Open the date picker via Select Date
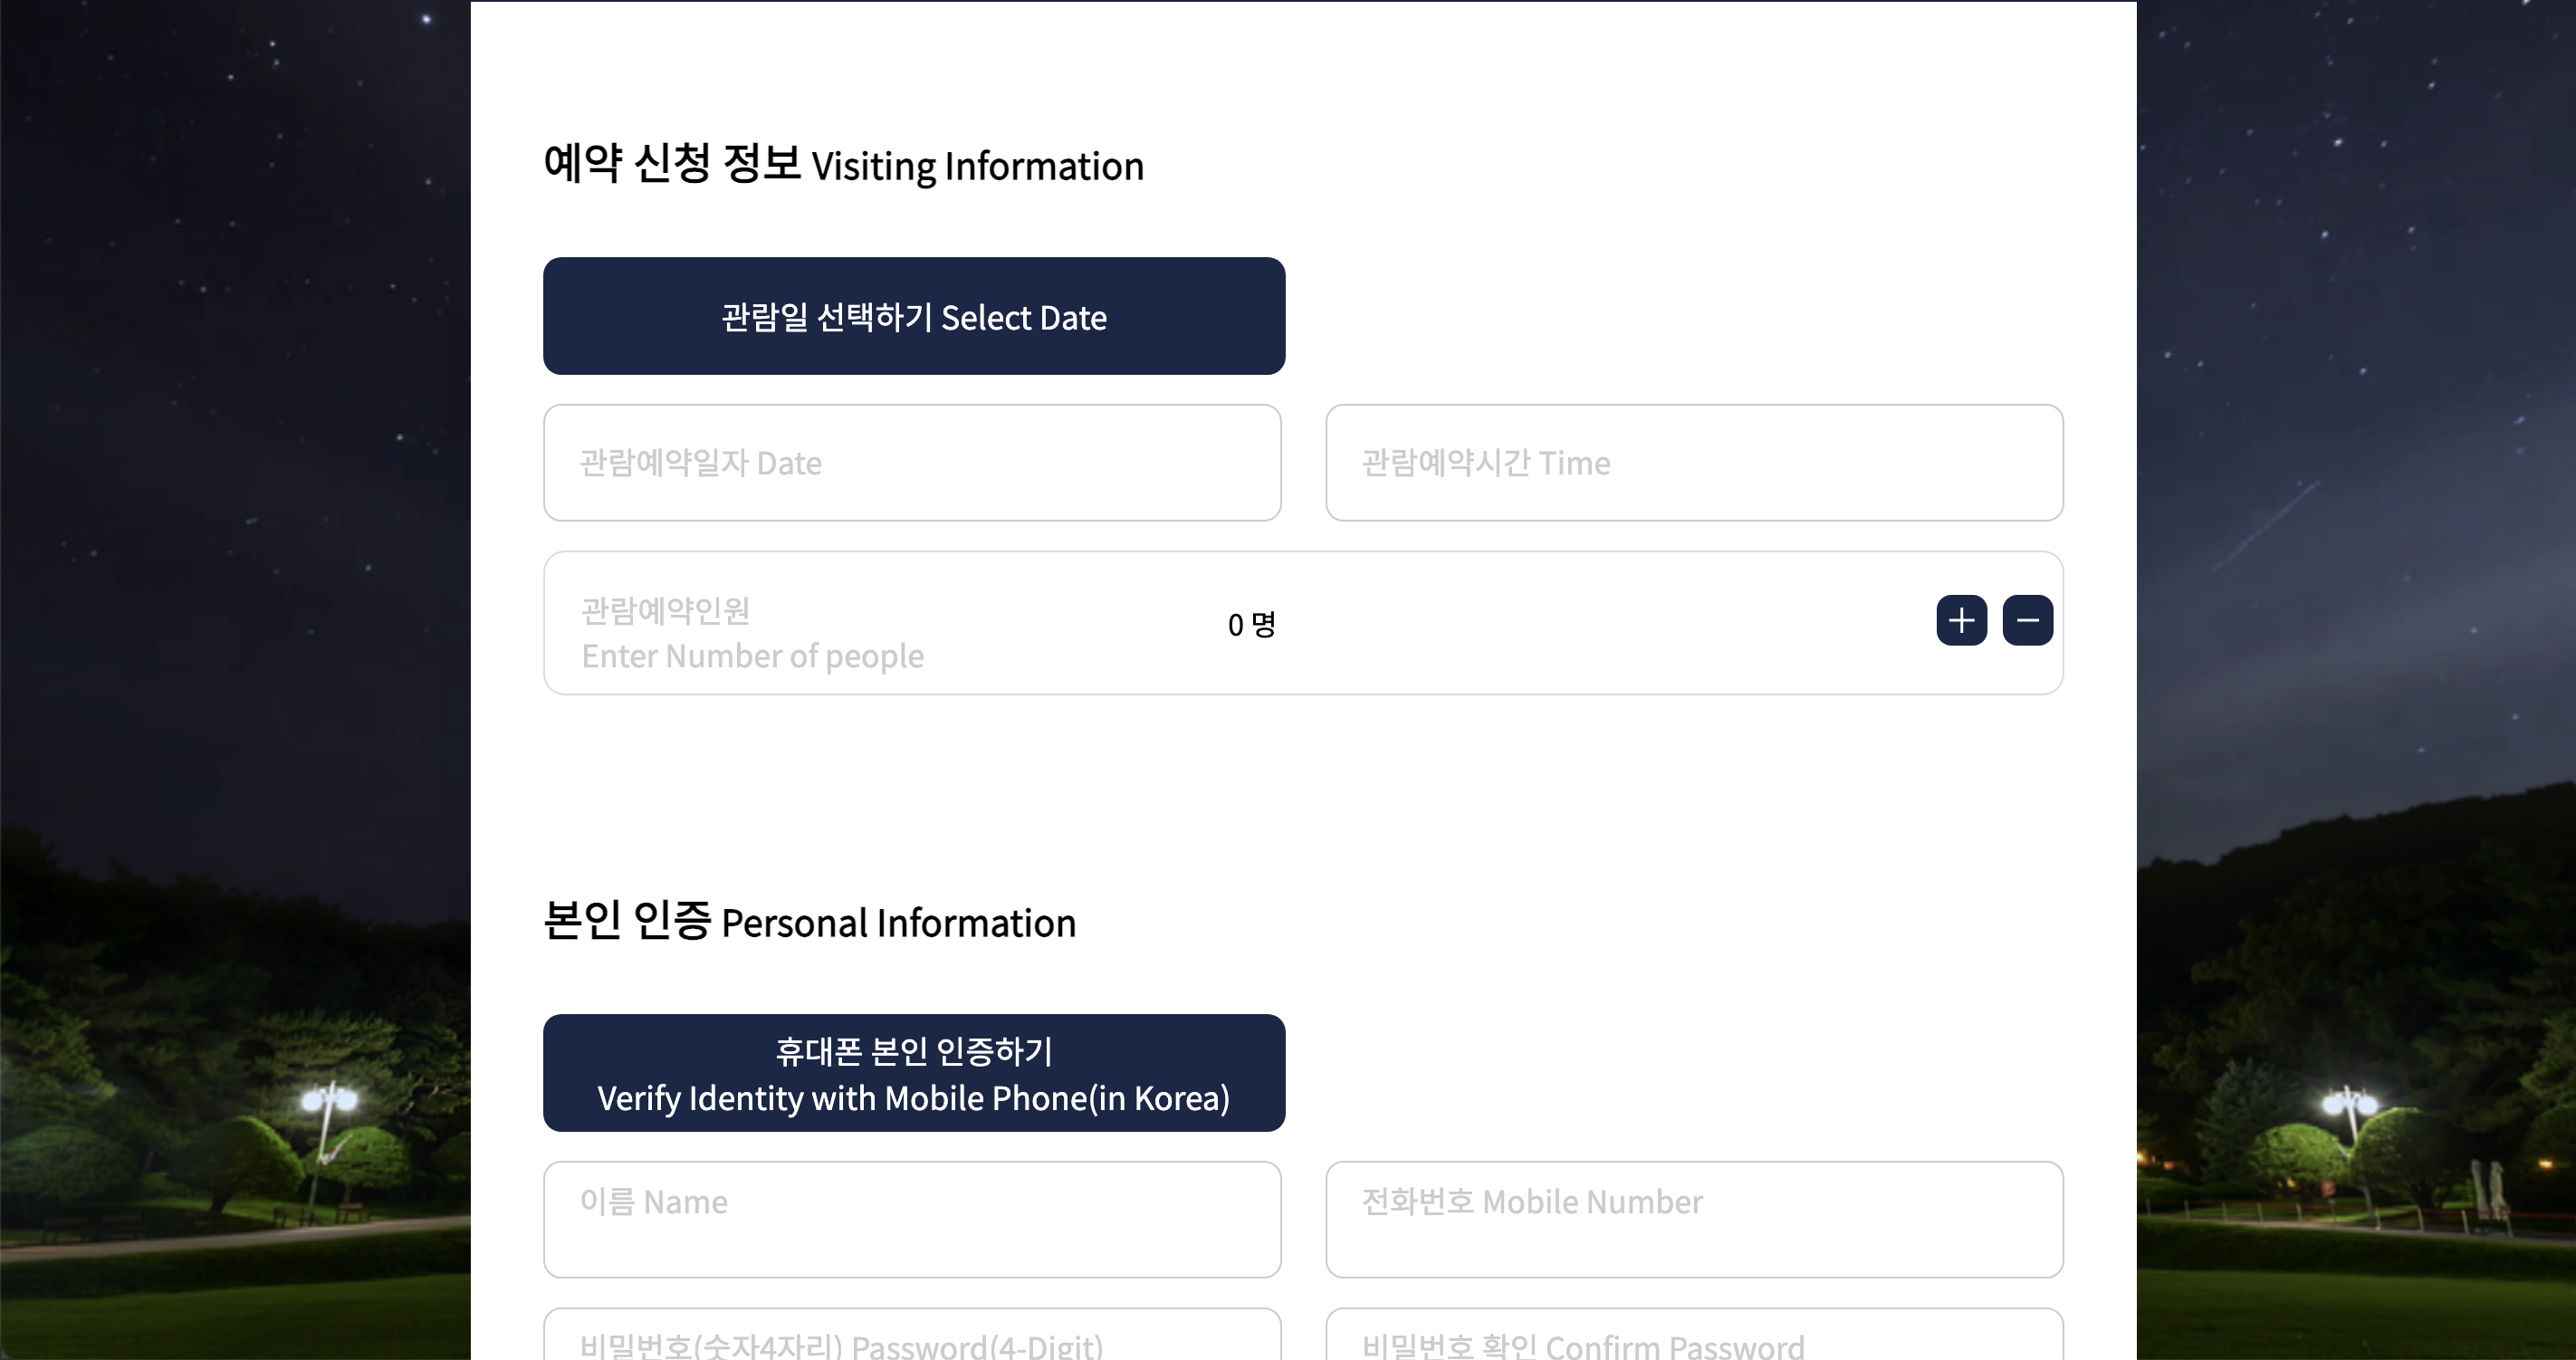This screenshot has width=2576, height=1360. click(x=913, y=316)
